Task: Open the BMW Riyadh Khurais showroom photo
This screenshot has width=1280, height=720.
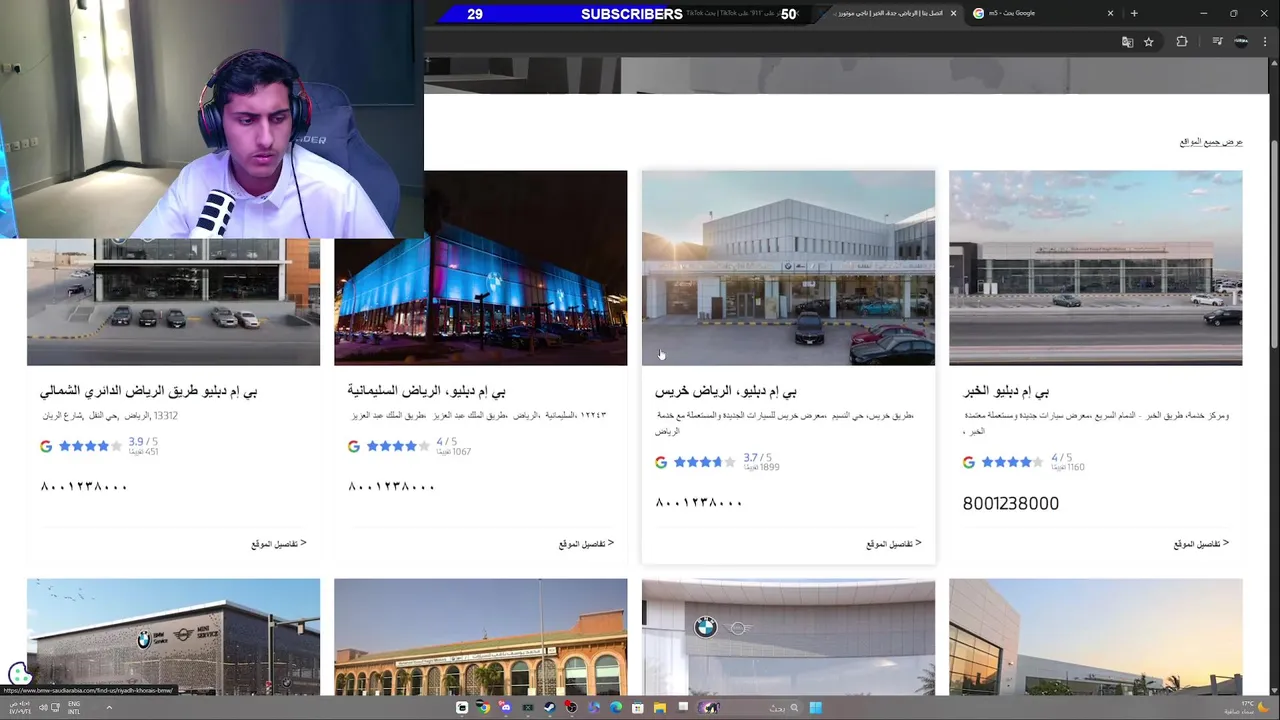Action: click(x=788, y=268)
